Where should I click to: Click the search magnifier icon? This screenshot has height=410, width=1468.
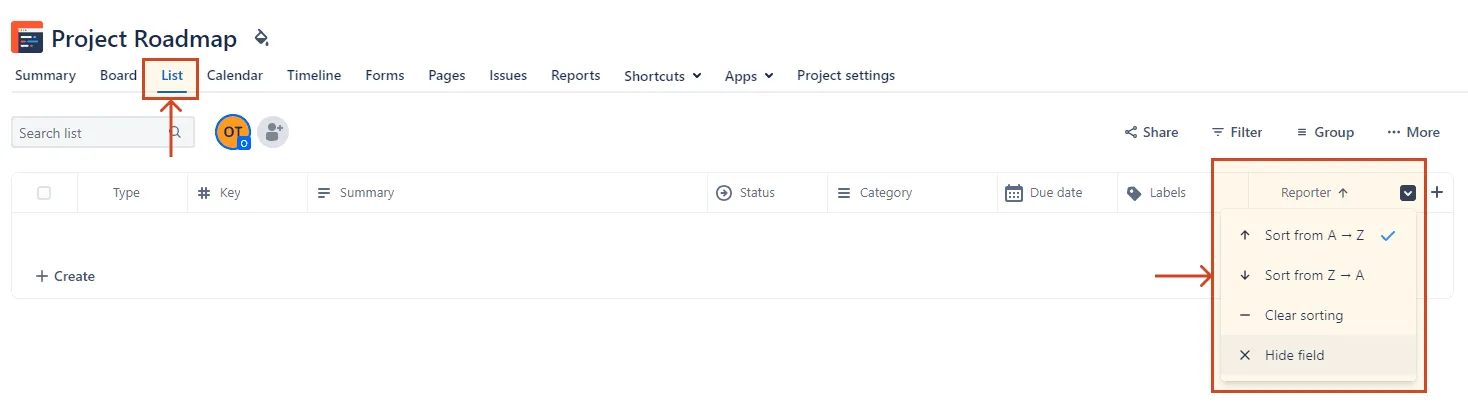pyautogui.click(x=175, y=132)
